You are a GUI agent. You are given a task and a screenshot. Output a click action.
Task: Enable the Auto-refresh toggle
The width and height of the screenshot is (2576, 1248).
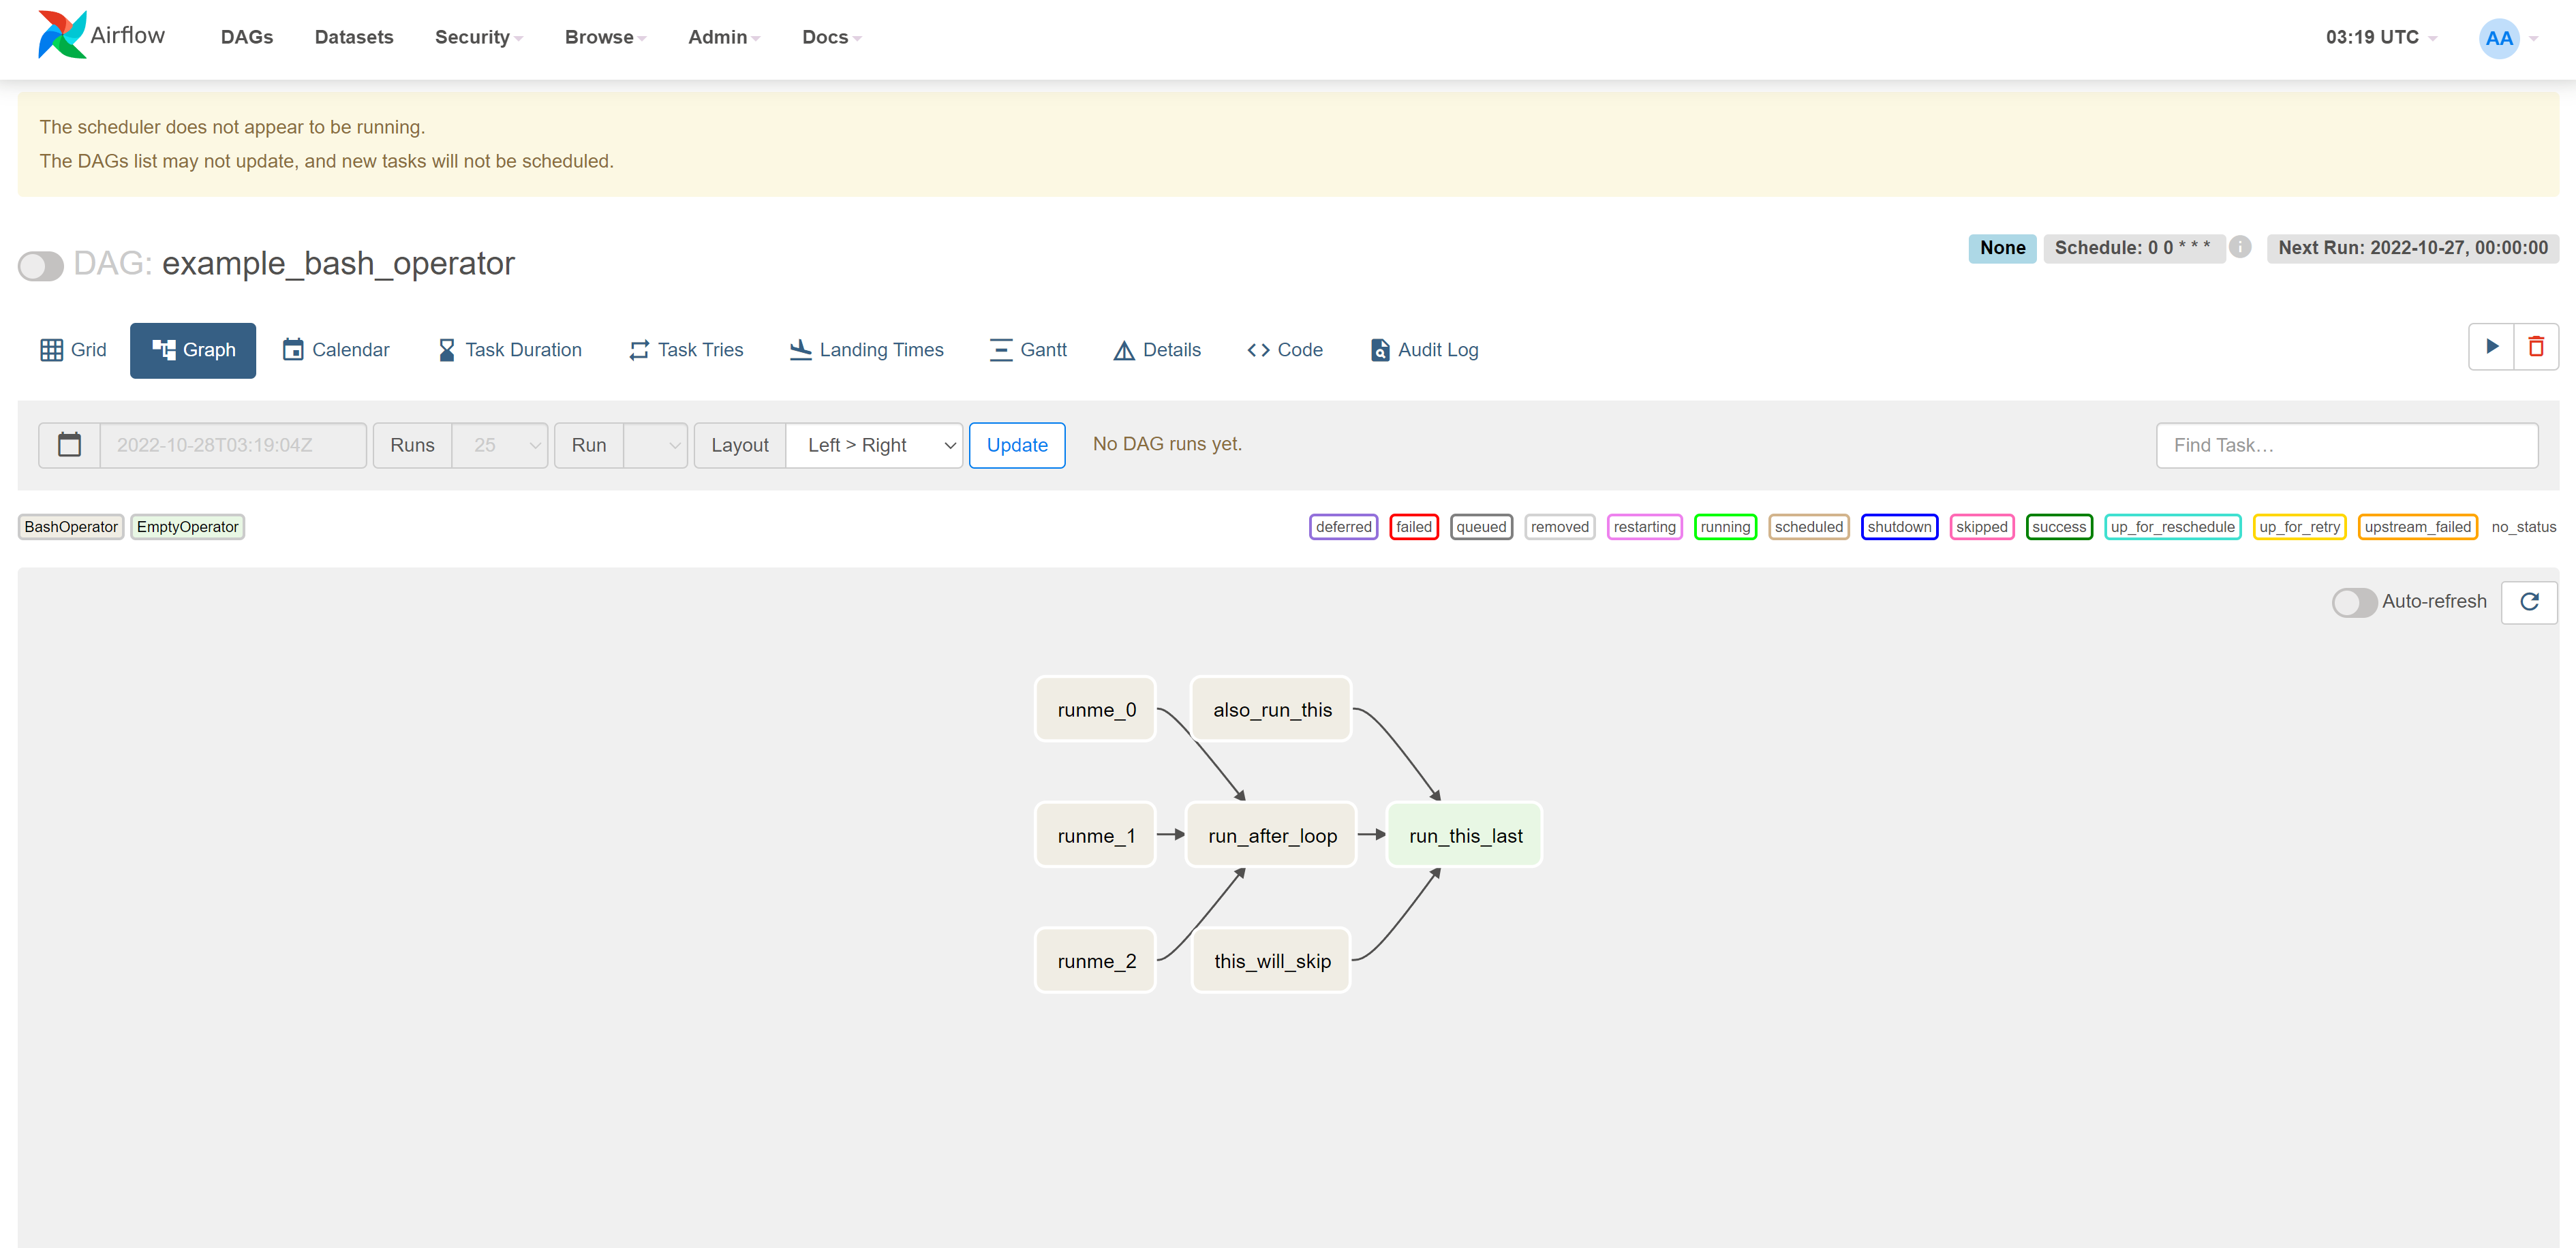pyautogui.click(x=2354, y=602)
